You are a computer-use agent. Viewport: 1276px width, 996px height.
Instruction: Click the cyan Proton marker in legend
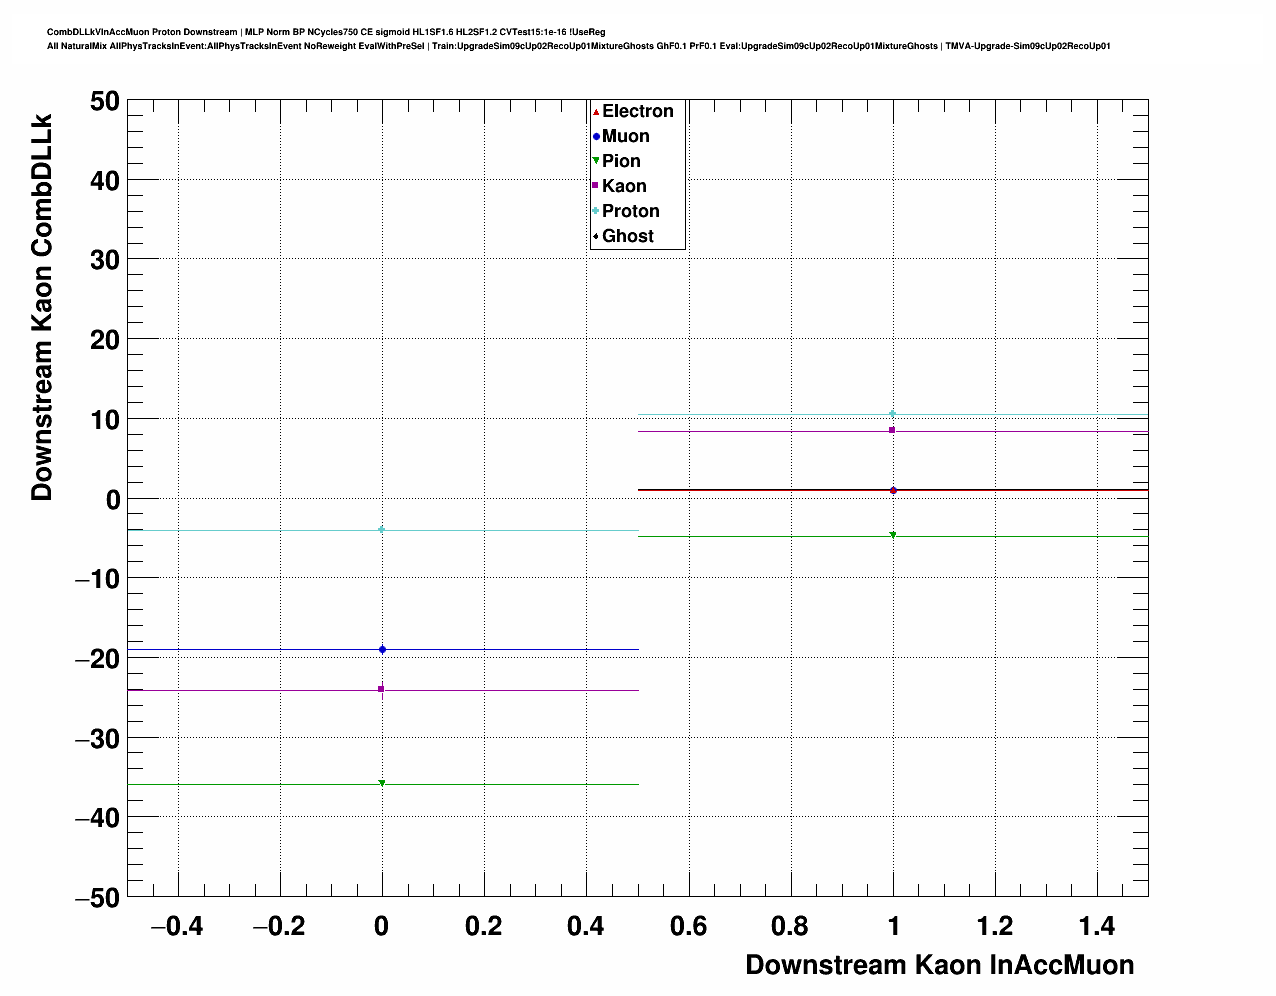596,211
